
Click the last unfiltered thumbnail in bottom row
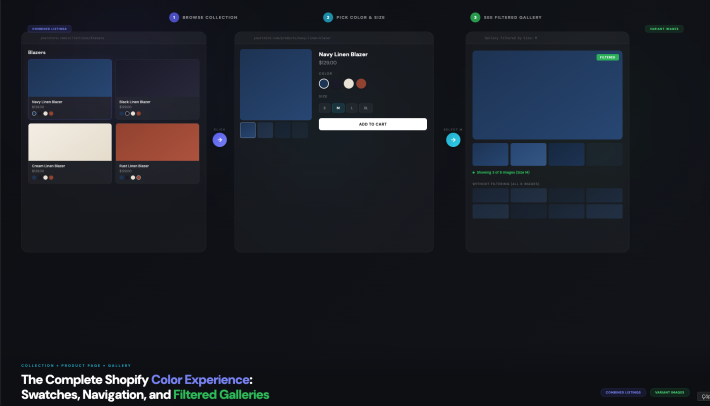coord(604,211)
